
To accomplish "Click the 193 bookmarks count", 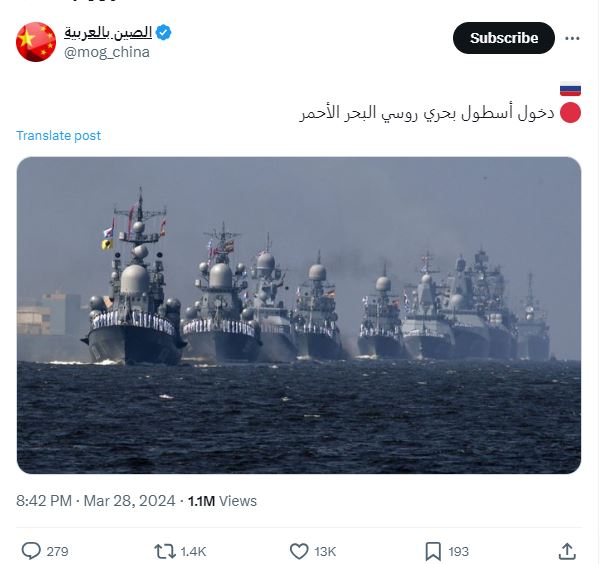I will [x=458, y=551].
